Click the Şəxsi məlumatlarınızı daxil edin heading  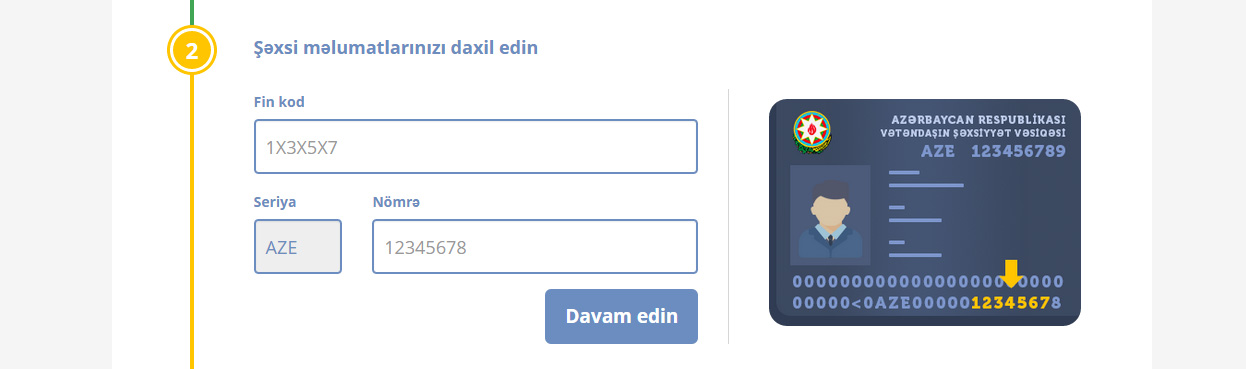coord(396,47)
